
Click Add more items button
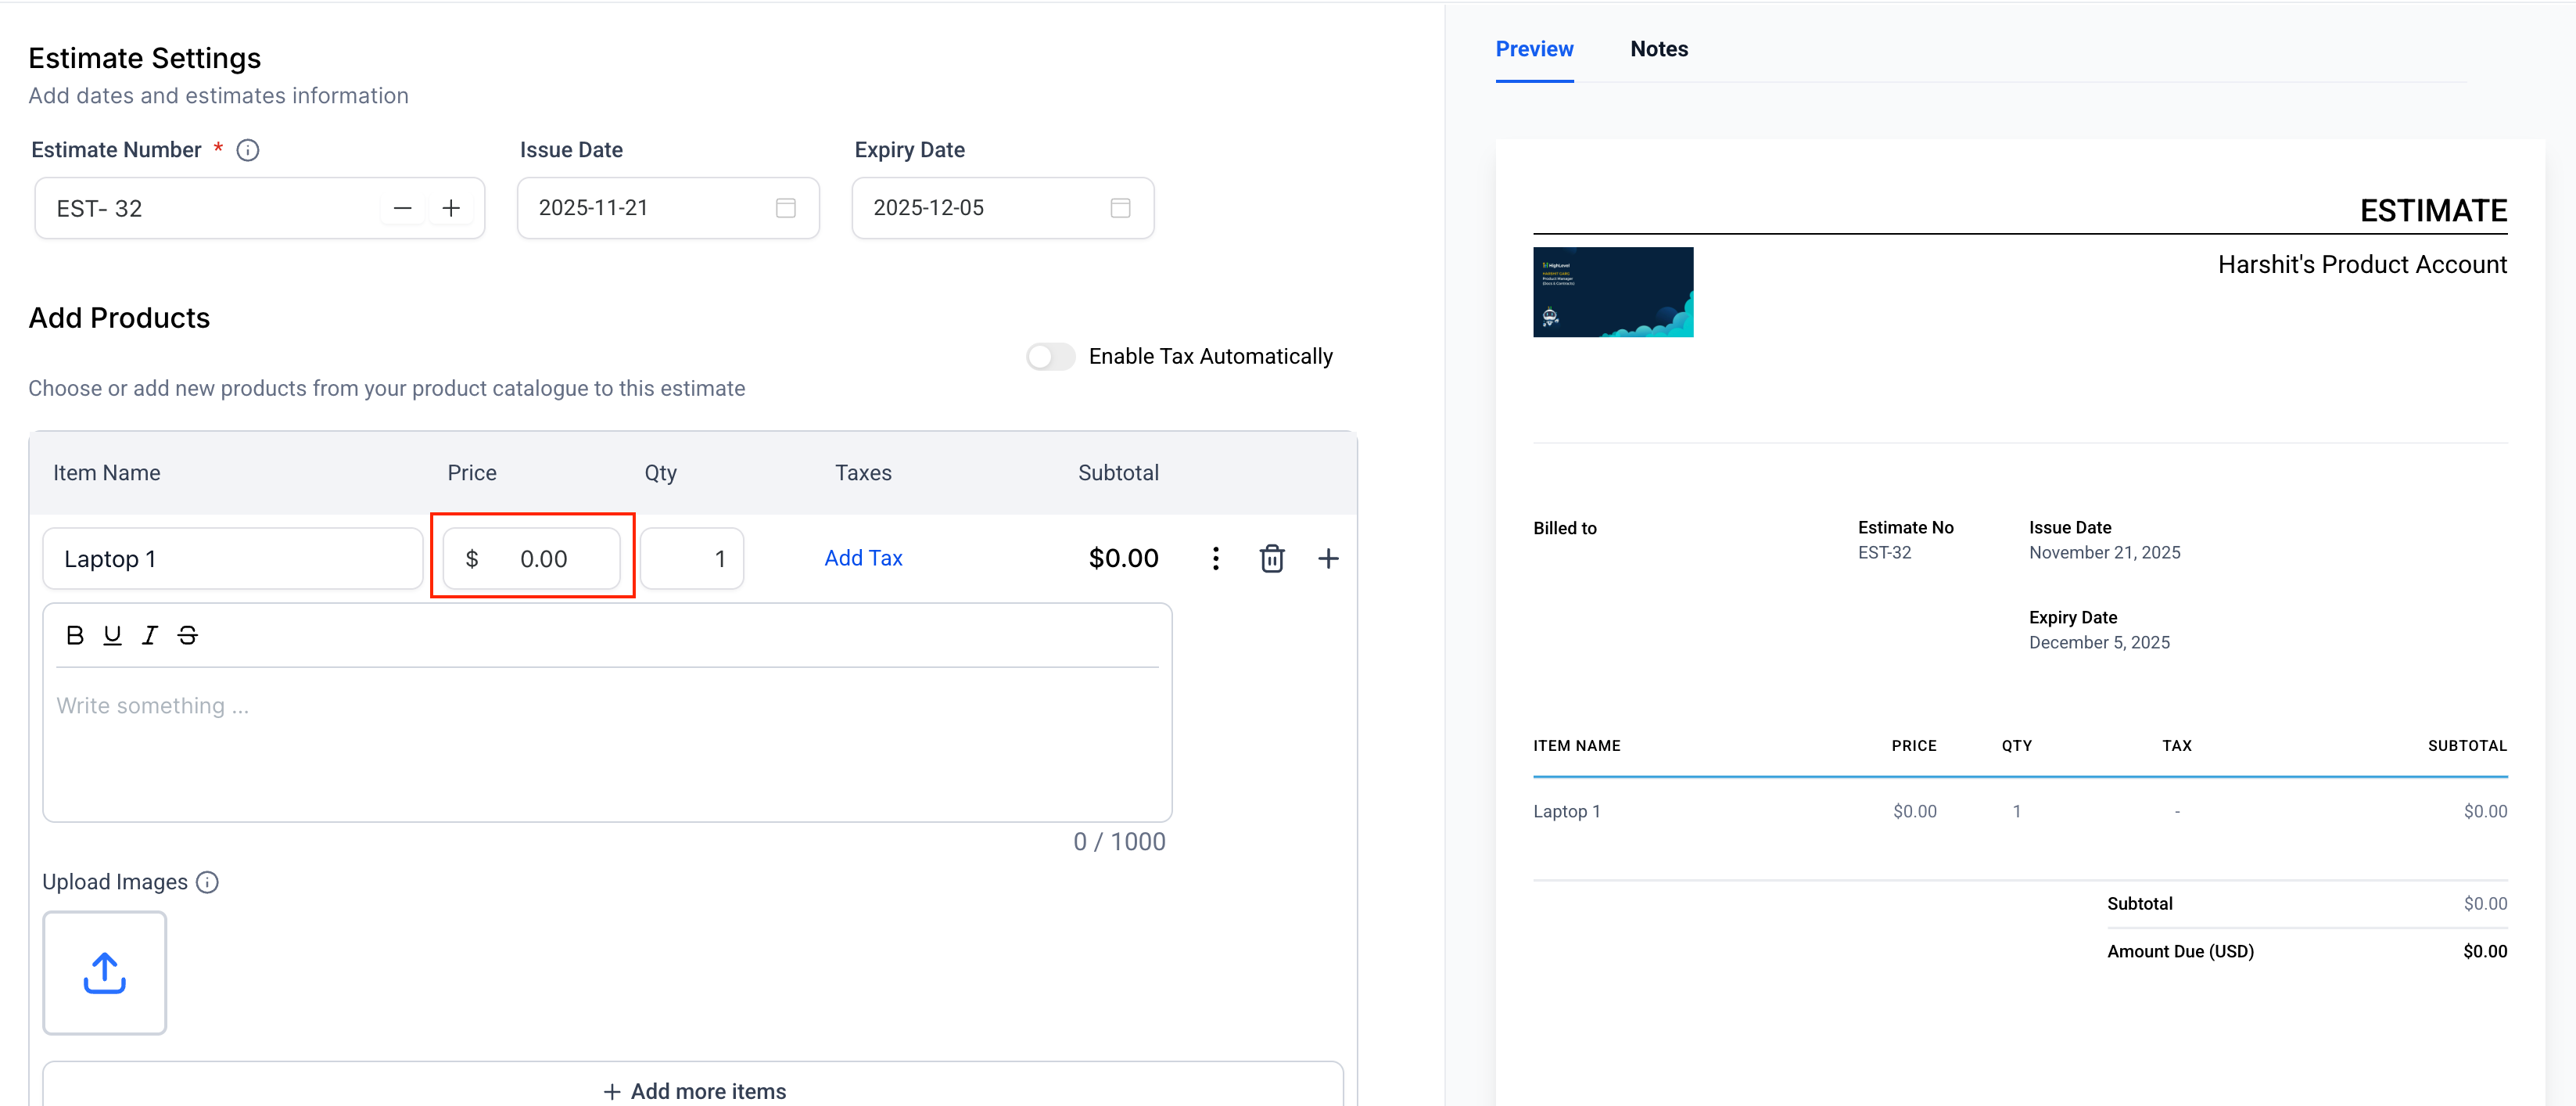click(694, 1090)
